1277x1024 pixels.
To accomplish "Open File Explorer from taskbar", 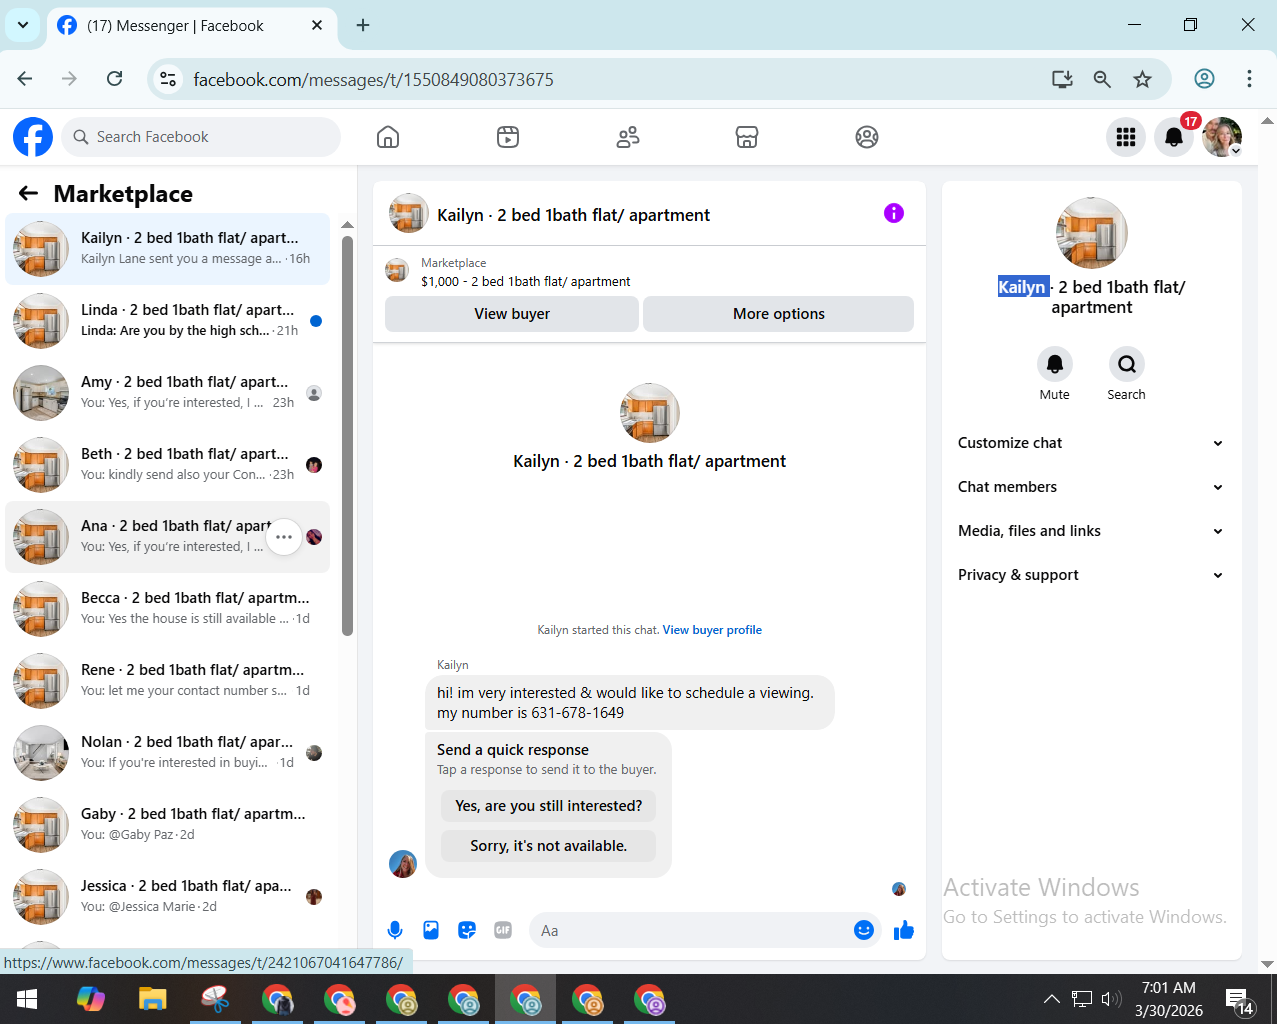I will [x=152, y=999].
